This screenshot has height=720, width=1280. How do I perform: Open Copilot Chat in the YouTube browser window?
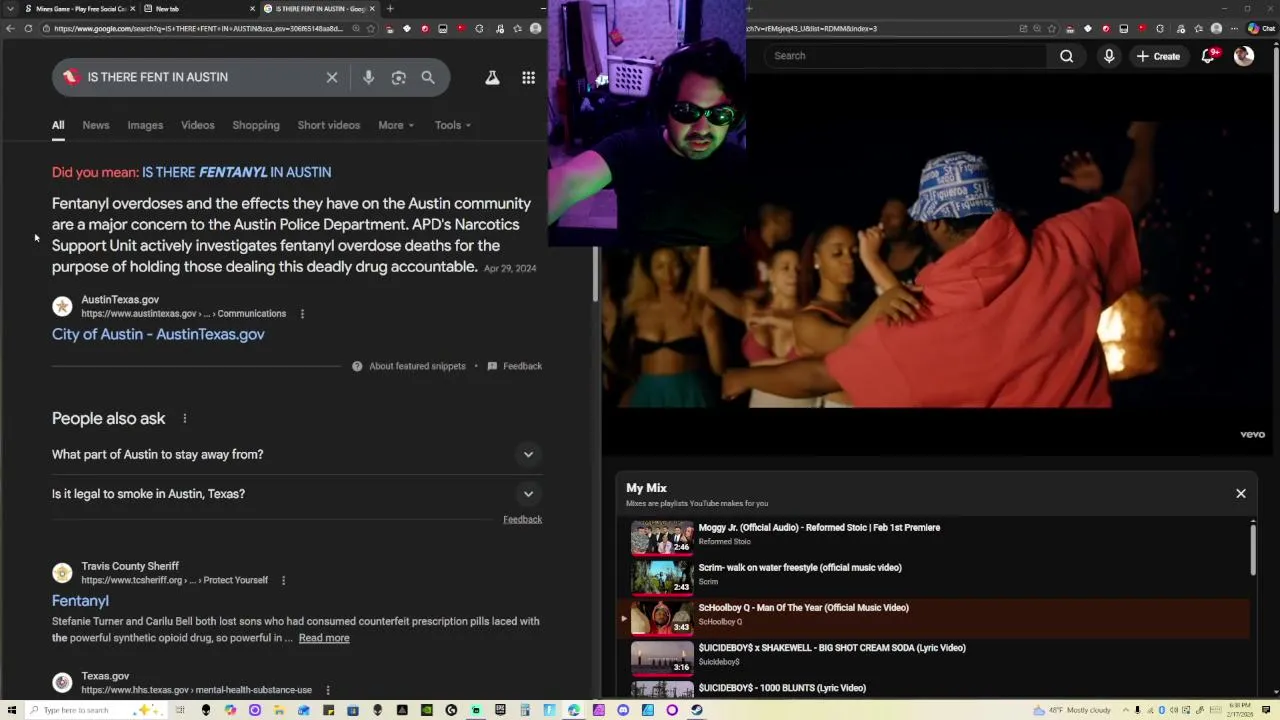1262,29
